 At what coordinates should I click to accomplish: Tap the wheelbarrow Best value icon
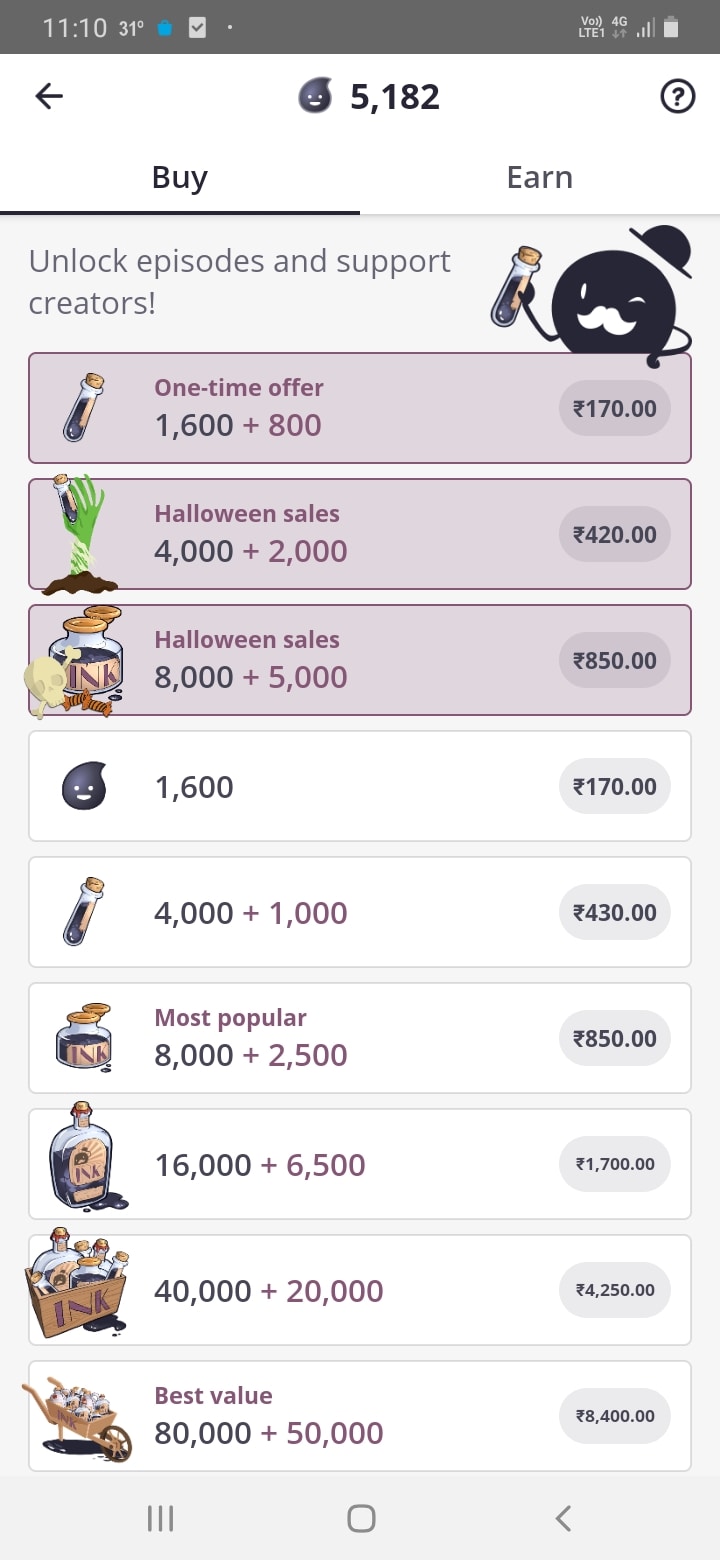coord(78,1417)
